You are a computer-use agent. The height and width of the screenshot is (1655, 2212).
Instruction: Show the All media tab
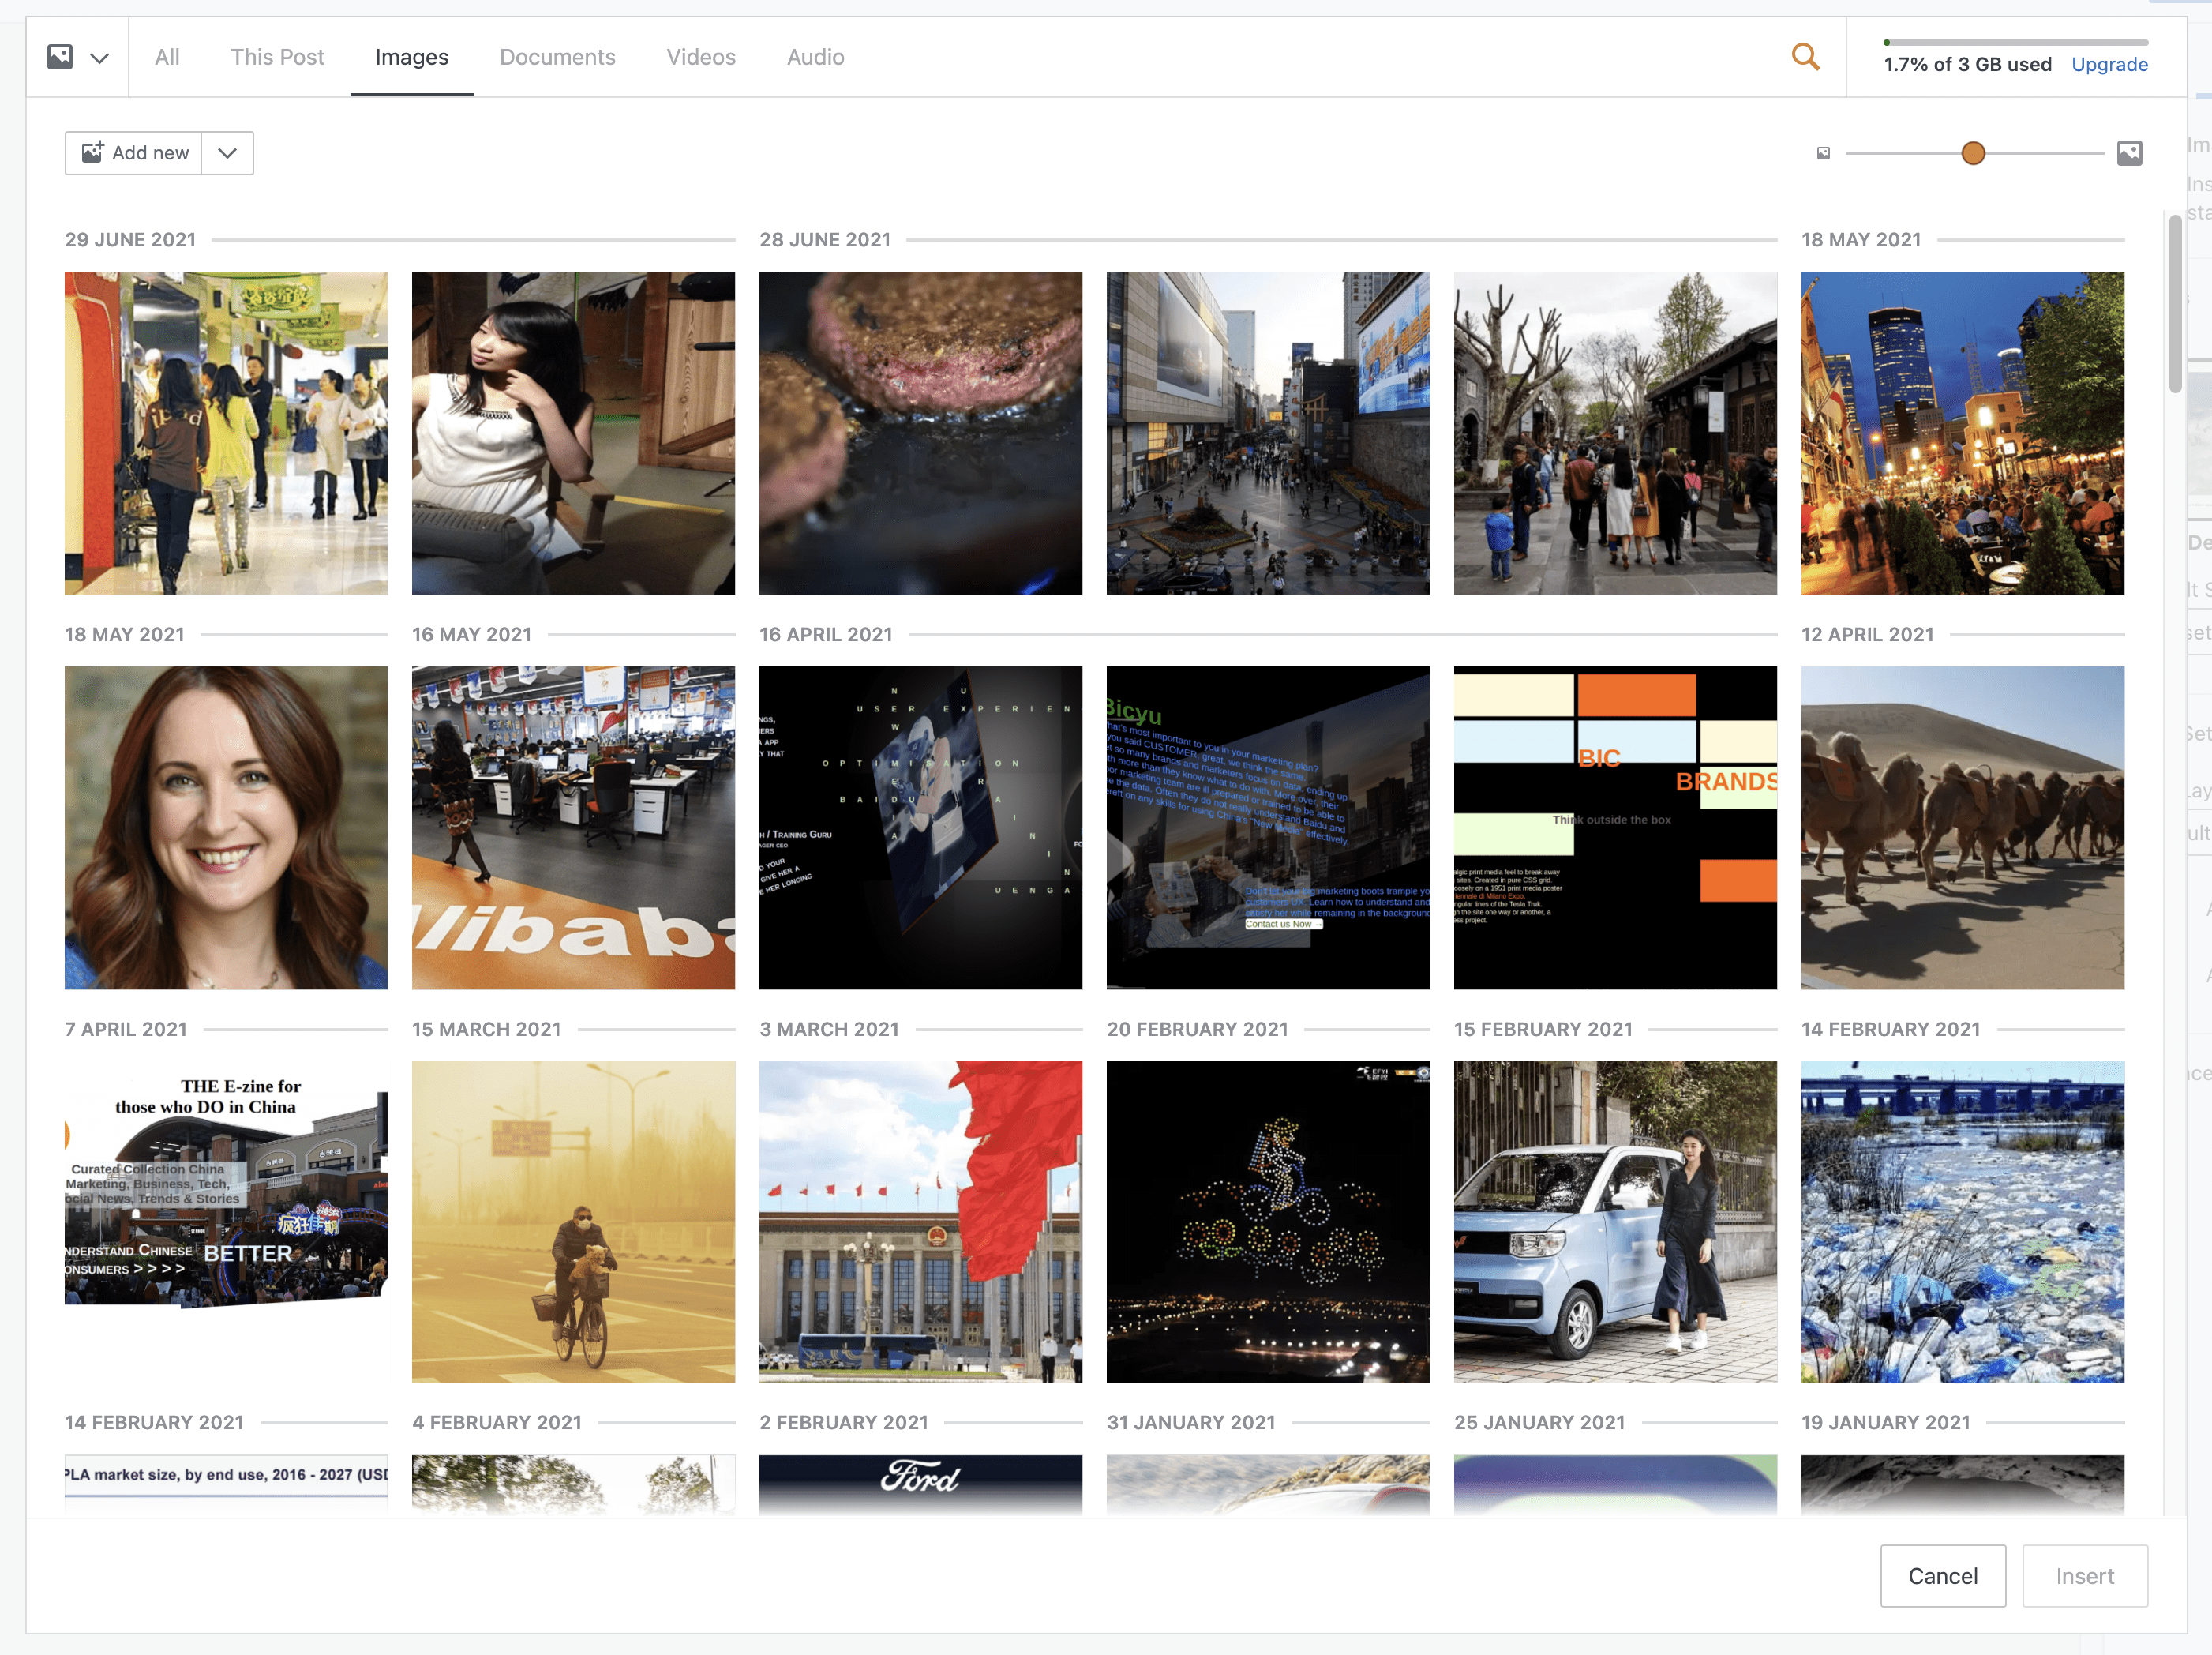167,57
